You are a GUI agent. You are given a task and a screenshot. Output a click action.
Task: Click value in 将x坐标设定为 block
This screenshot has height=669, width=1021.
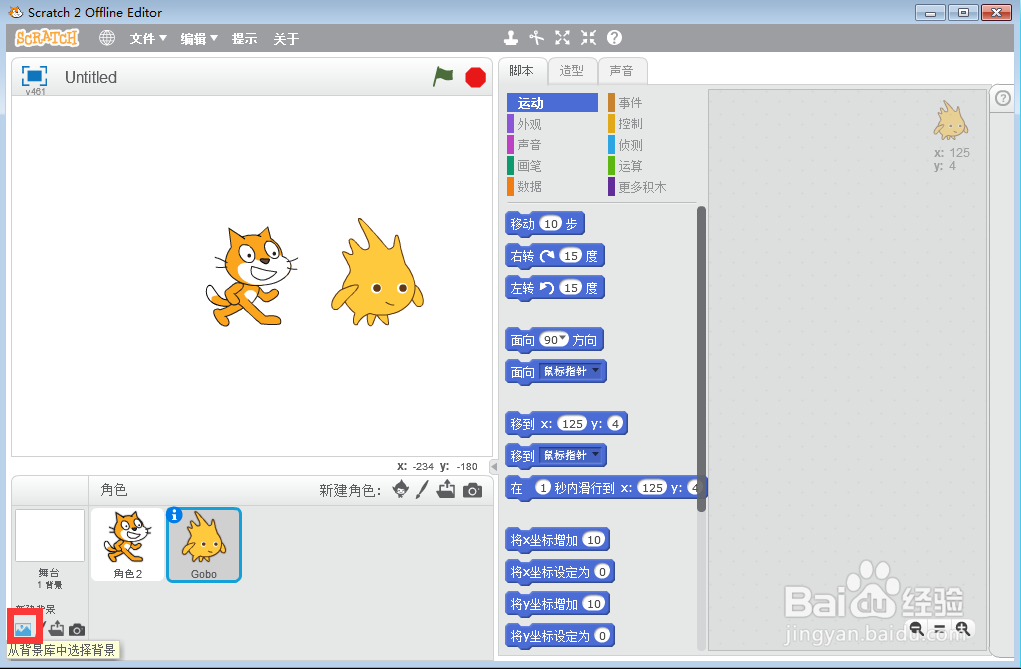point(602,572)
